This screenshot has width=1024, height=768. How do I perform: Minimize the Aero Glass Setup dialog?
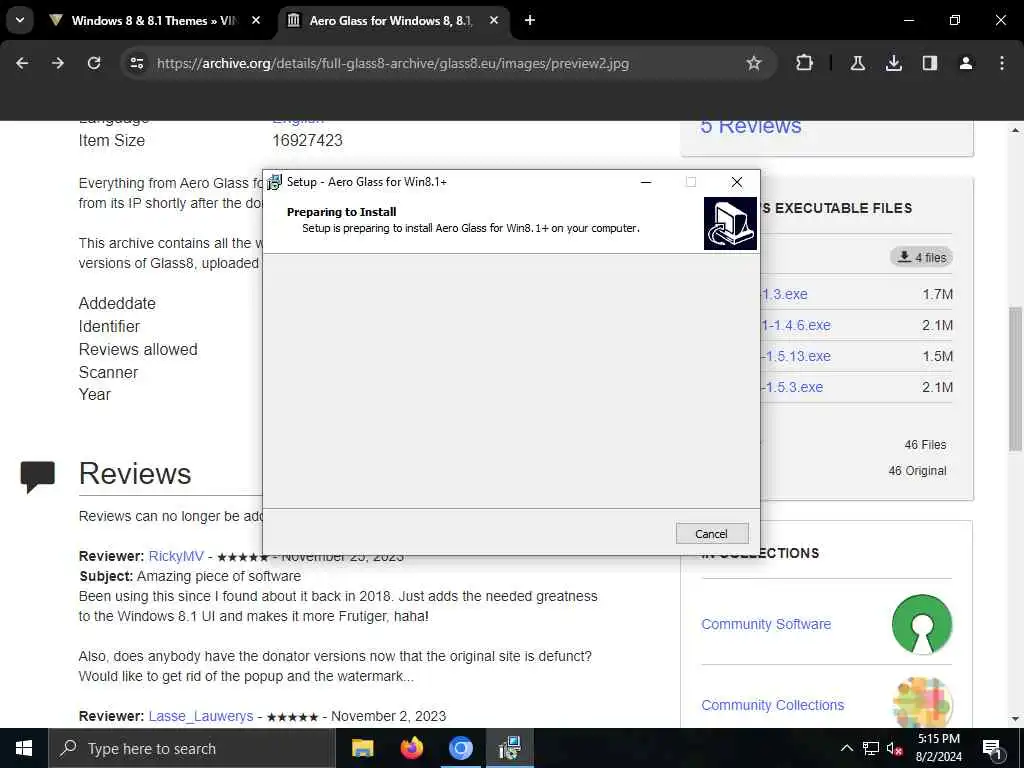[x=646, y=182]
